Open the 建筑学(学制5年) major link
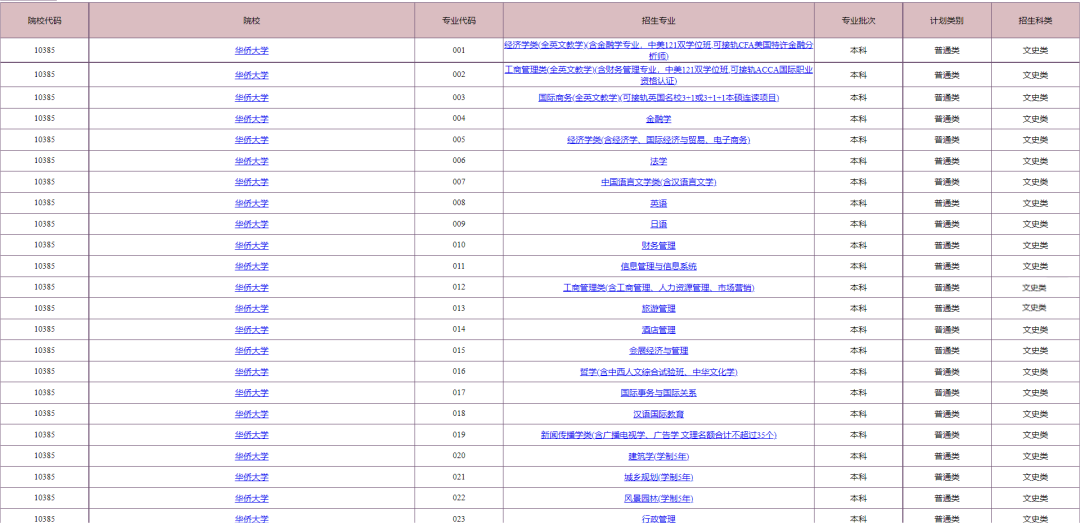Screen dimensions: 1080x523 click(x=658, y=456)
